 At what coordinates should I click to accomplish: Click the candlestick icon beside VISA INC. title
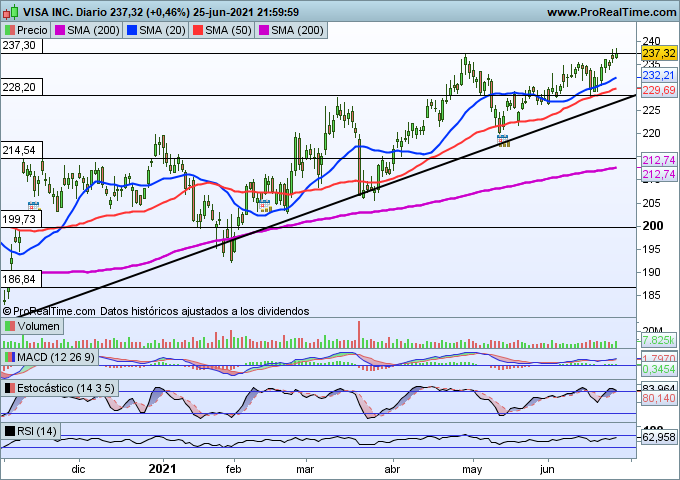pos(10,12)
